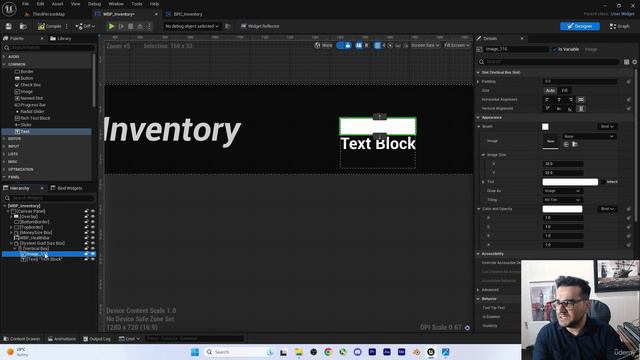Screen dimensions: 640x360
Task: Open the Bind Widgets tab
Action: [66, 188]
